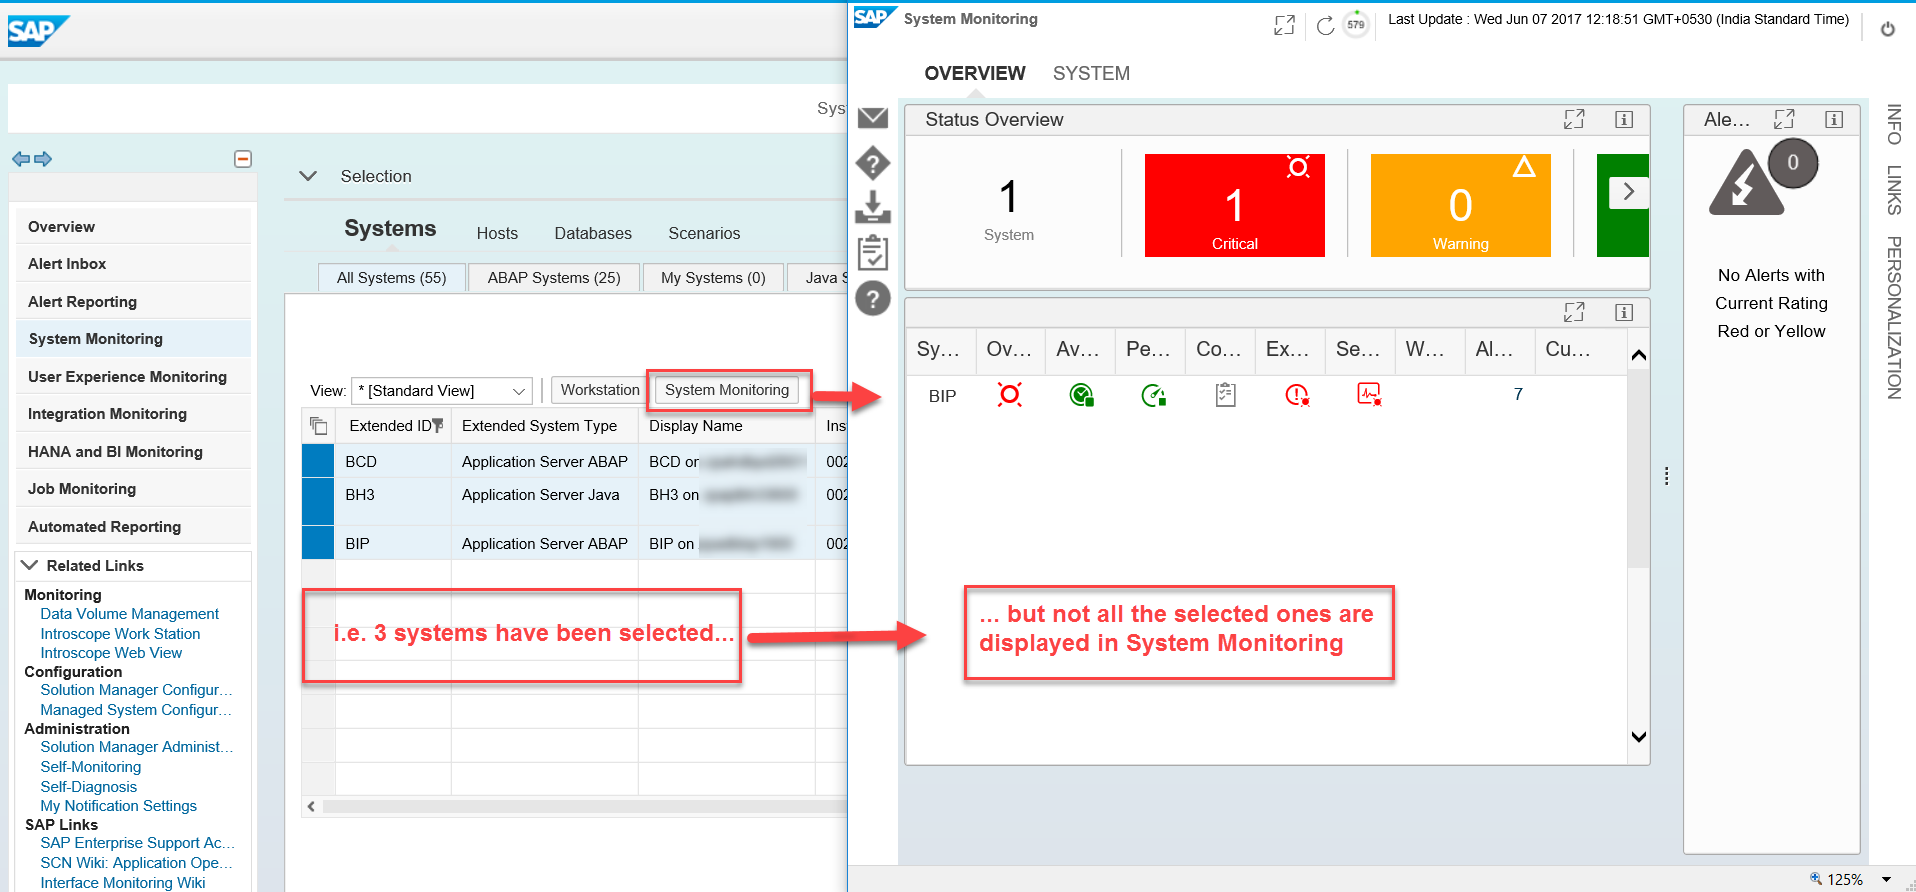The height and width of the screenshot is (892, 1916).
Task: Collapse the navigation pane with the minus icon
Action: click(x=243, y=159)
